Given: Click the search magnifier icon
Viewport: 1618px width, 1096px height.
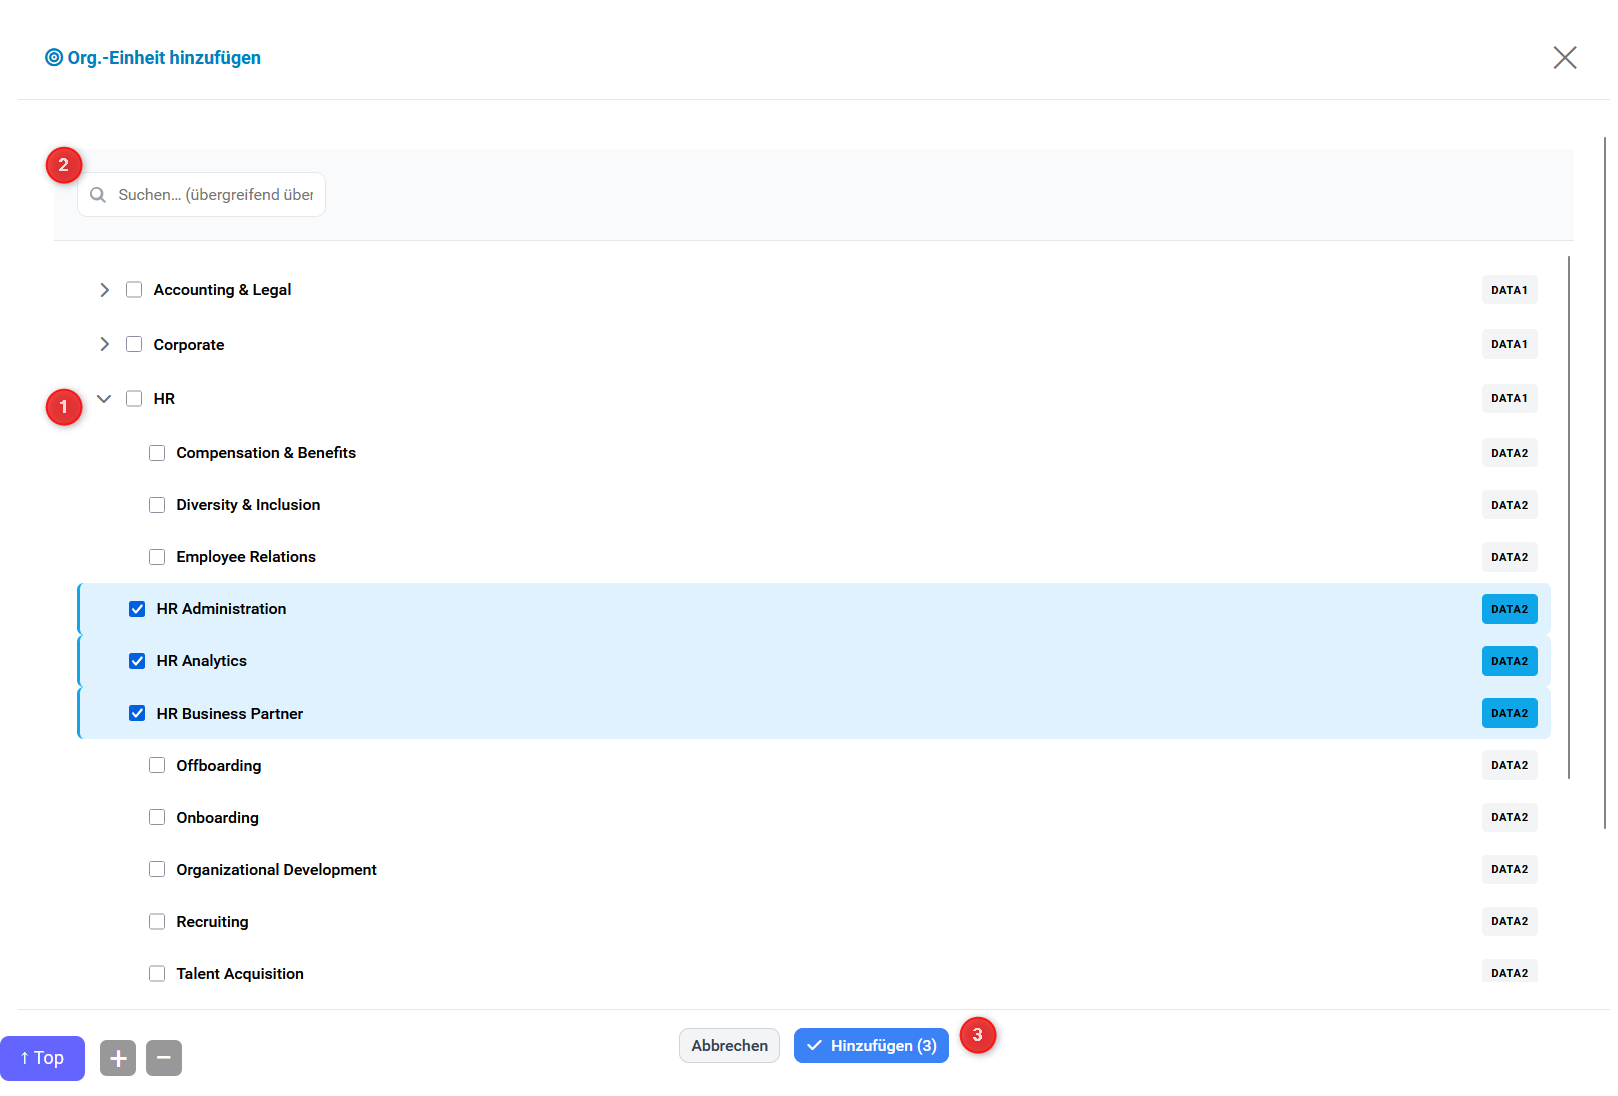Looking at the screenshot, I should click(98, 194).
